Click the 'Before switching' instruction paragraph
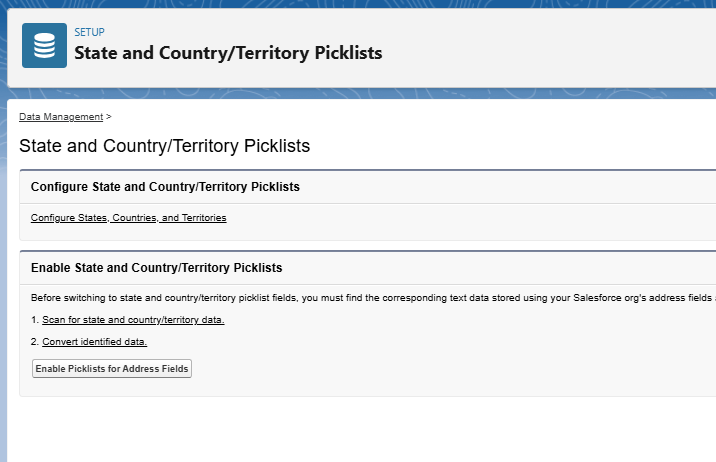The width and height of the screenshot is (716, 462). point(373,298)
